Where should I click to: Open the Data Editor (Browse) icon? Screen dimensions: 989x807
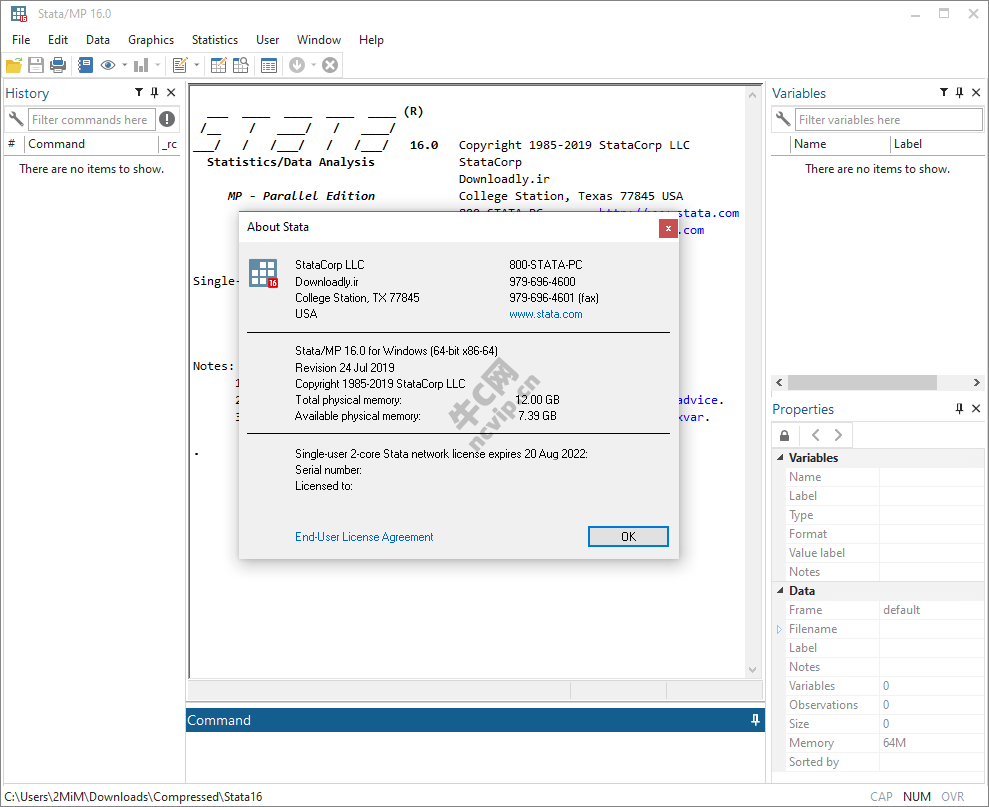[240, 65]
